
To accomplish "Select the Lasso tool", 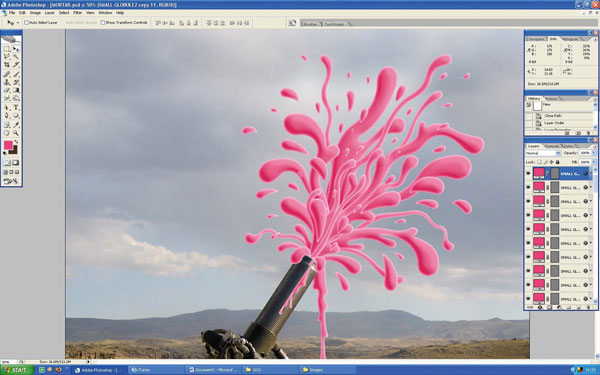I will [x=7, y=56].
